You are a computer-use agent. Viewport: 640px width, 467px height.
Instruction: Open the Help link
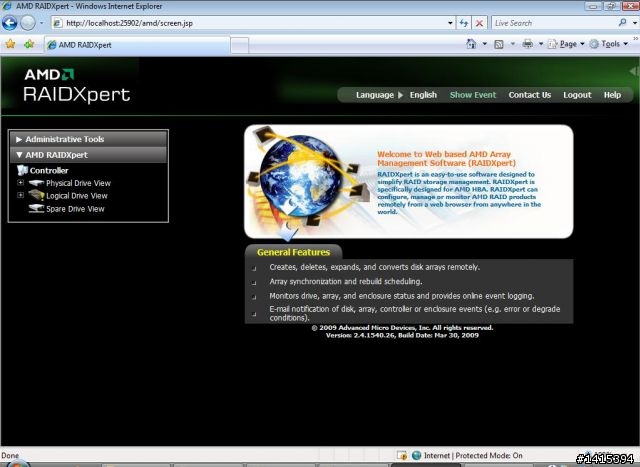coord(612,95)
